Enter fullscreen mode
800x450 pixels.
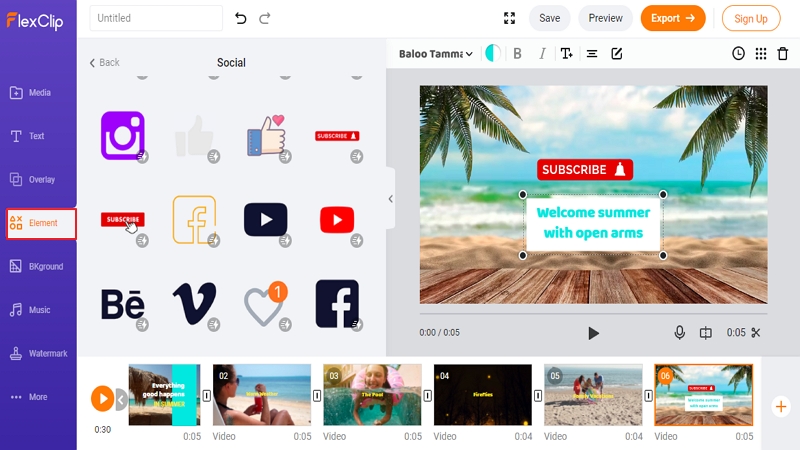[x=509, y=18]
